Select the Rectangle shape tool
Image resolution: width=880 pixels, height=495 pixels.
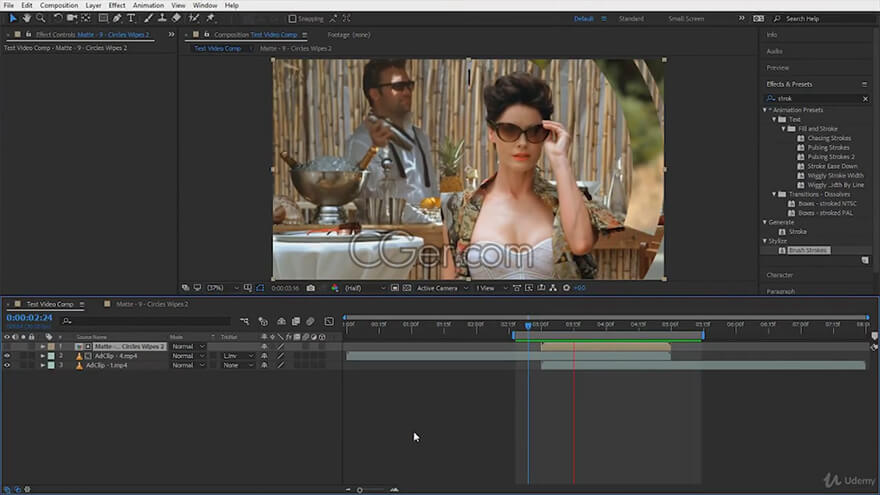[x=103, y=19]
